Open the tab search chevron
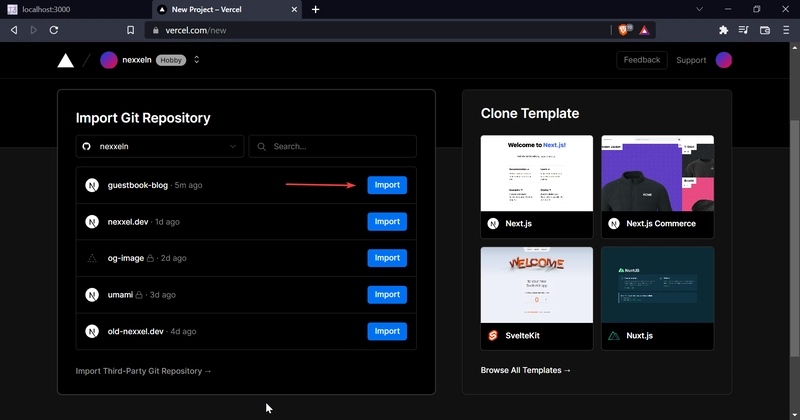The image size is (800, 420). coord(699,9)
